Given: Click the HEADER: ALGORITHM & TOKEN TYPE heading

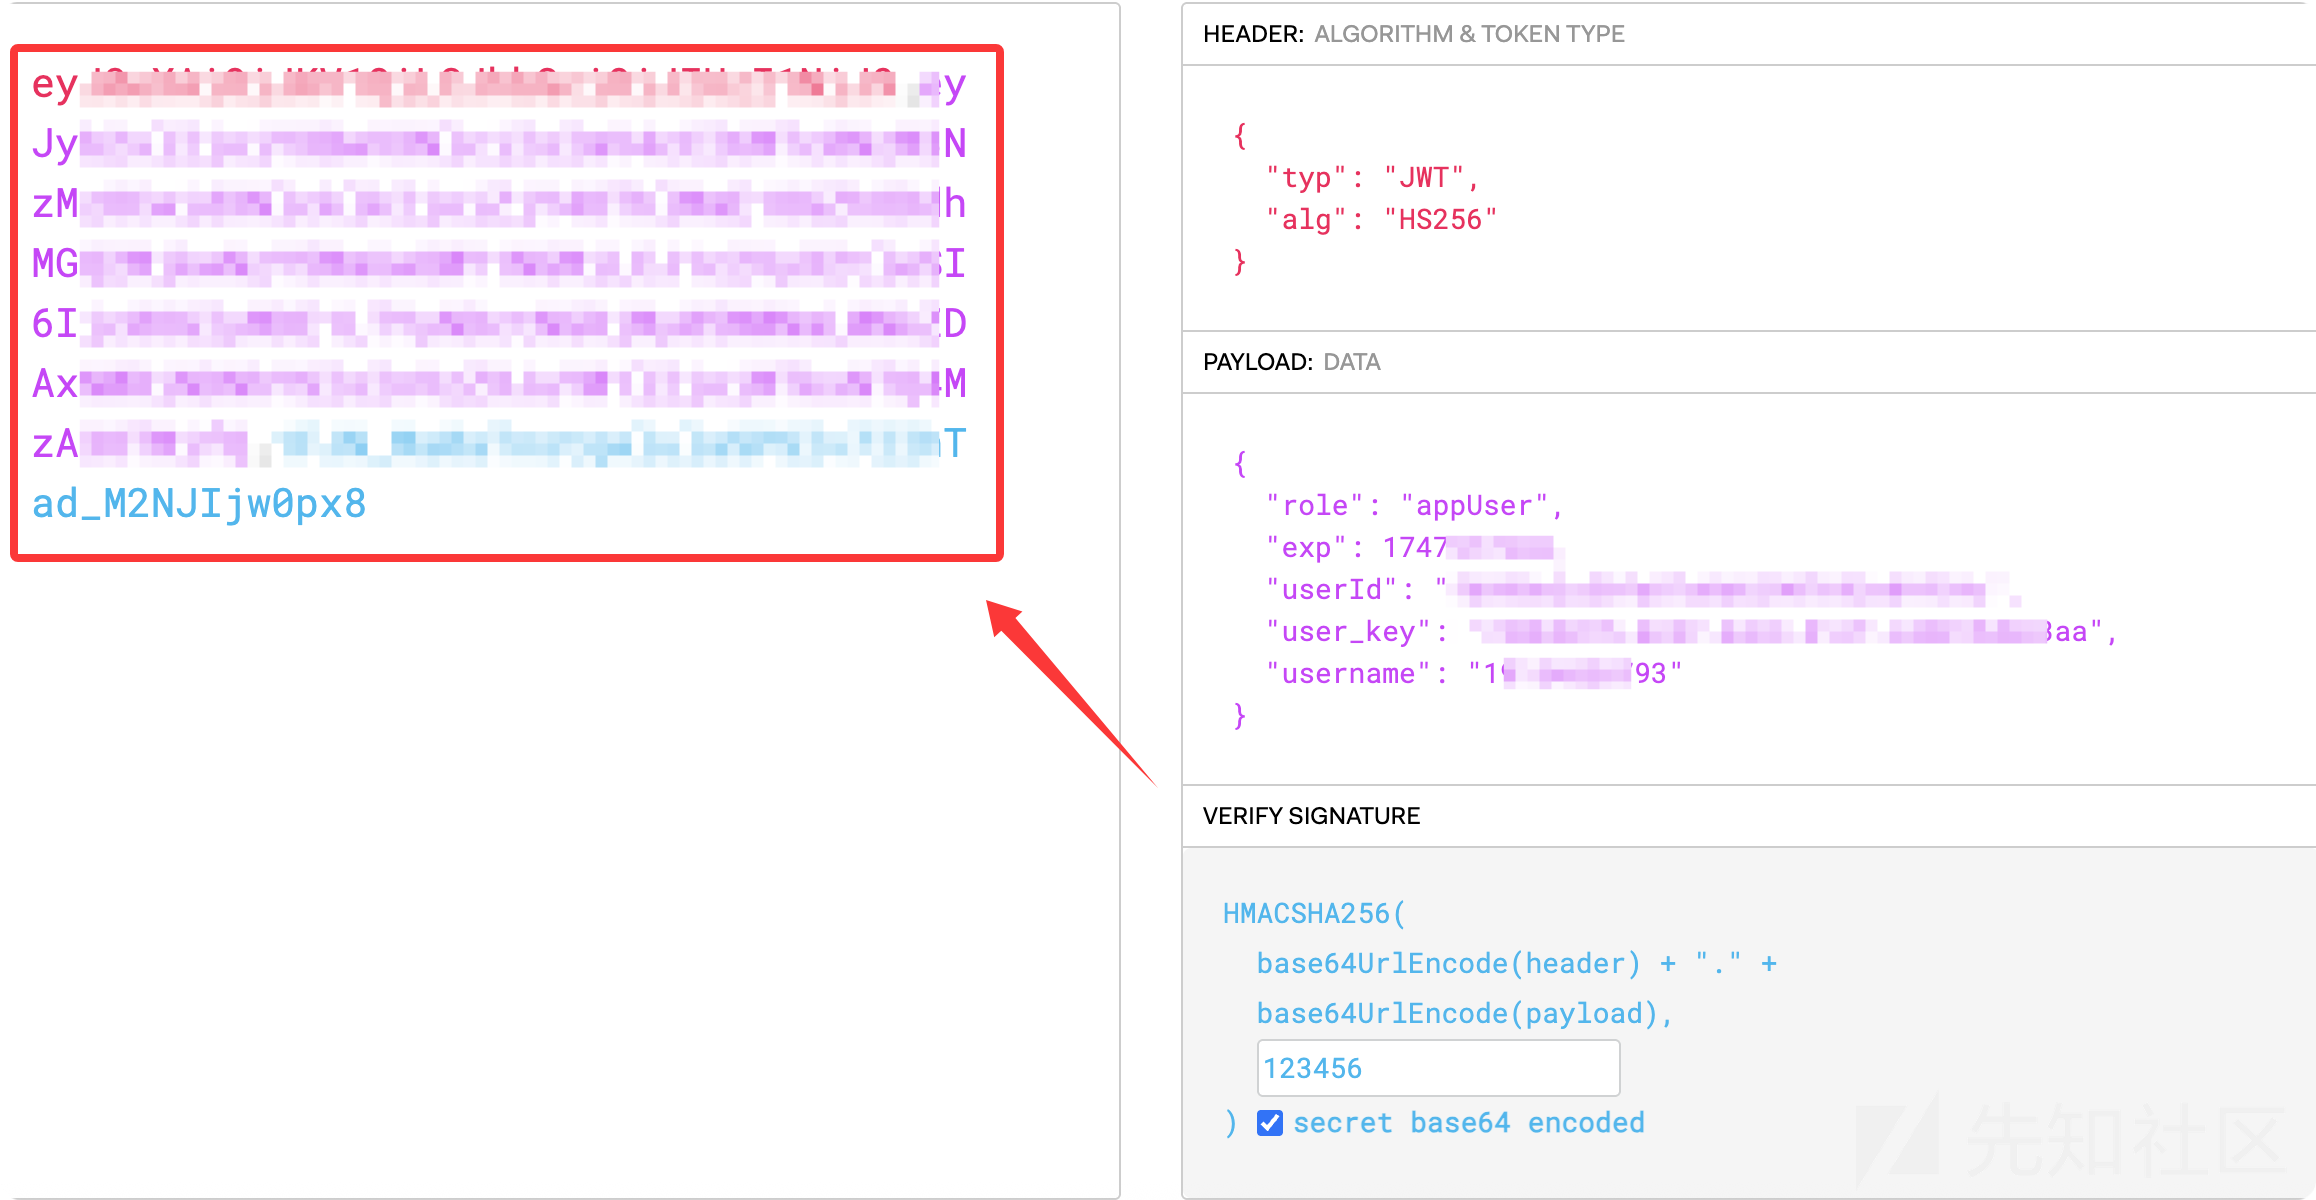Looking at the screenshot, I should click(x=1413, y=34).
